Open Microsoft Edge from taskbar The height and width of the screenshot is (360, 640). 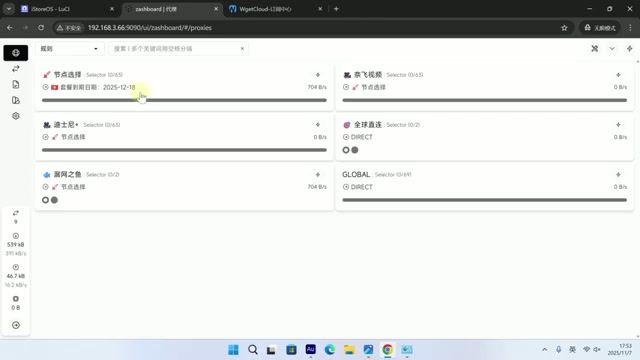[x=330, y=350]
